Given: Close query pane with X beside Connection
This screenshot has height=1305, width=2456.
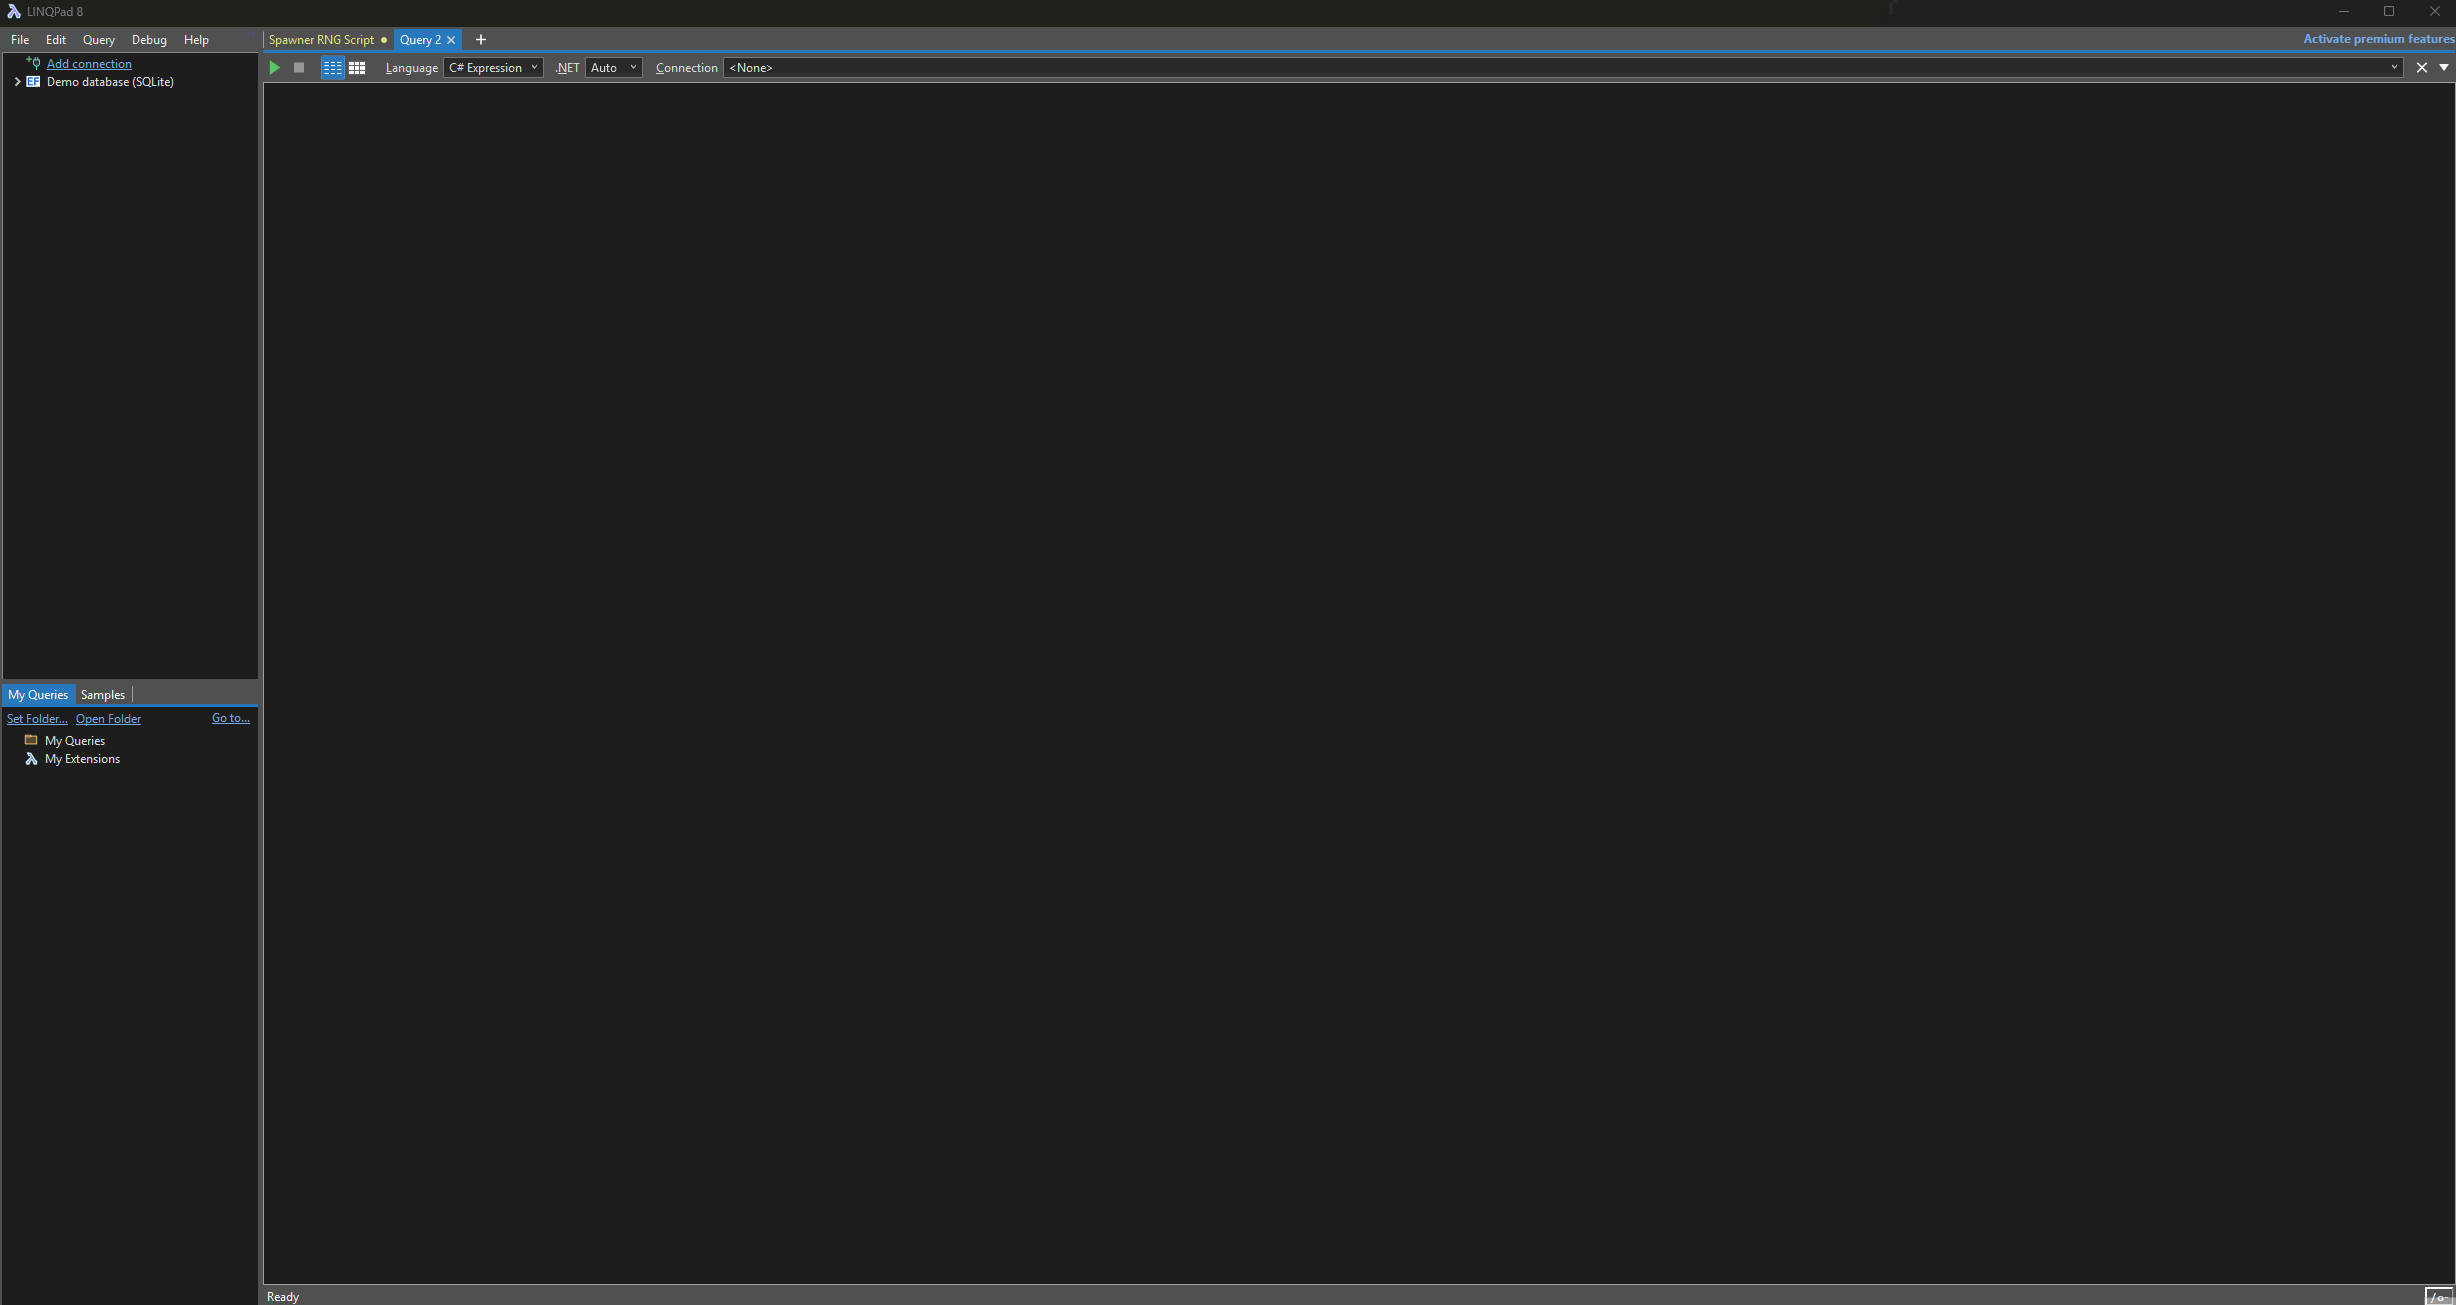Looking at the screenshot, I should tap(2421, 68).
